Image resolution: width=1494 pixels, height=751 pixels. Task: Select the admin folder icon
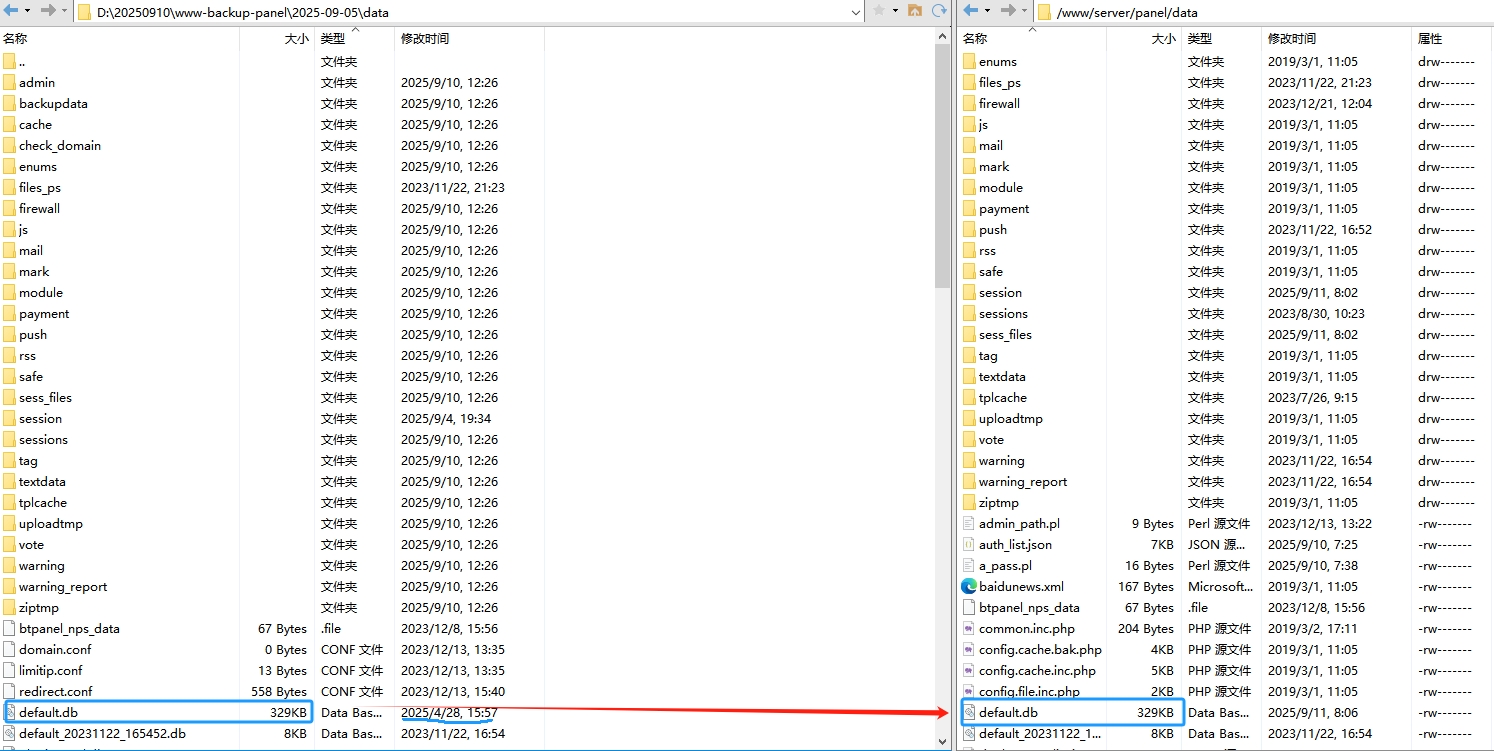[10, 82]
